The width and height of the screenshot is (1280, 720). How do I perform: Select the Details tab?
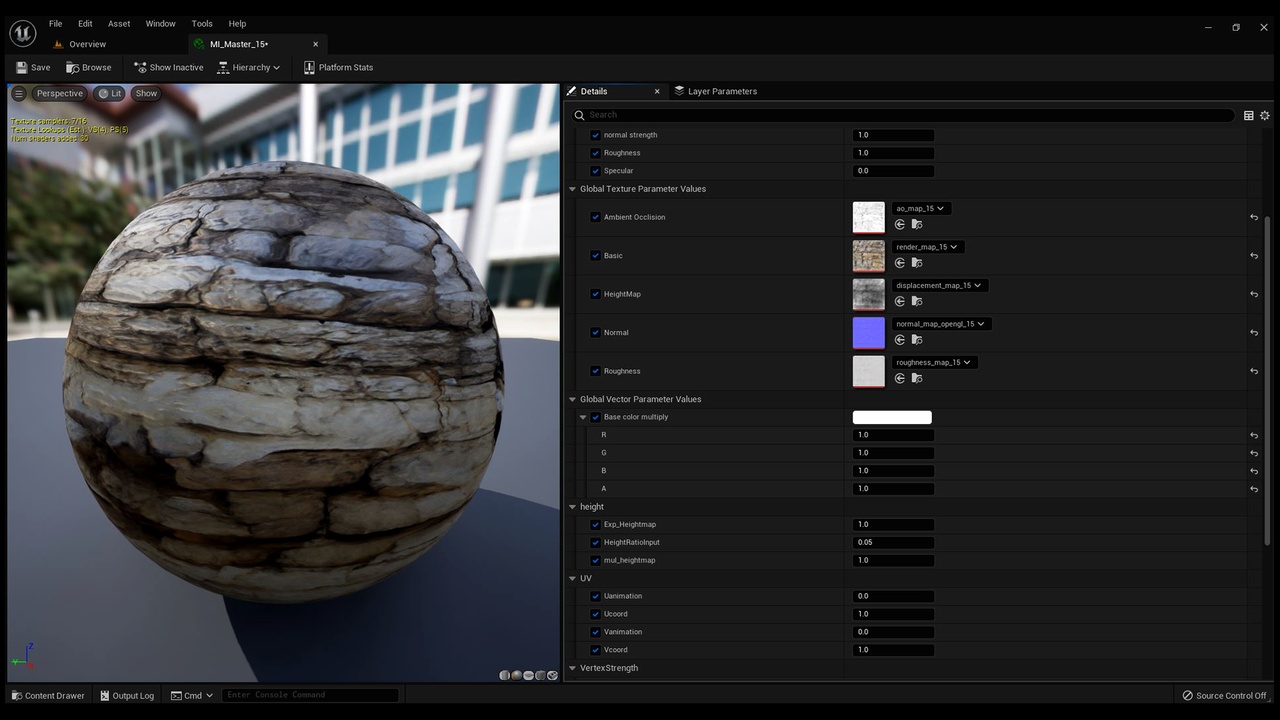[x=594, y=91]
